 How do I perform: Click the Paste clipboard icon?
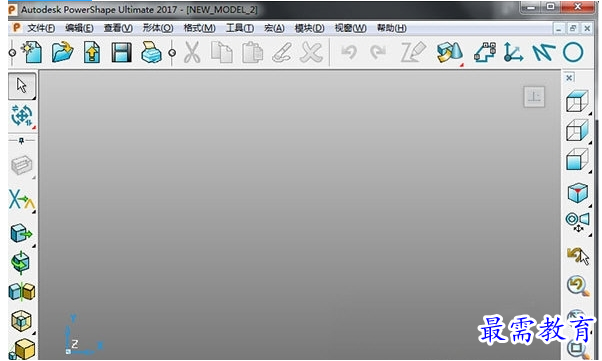[252, 52]
